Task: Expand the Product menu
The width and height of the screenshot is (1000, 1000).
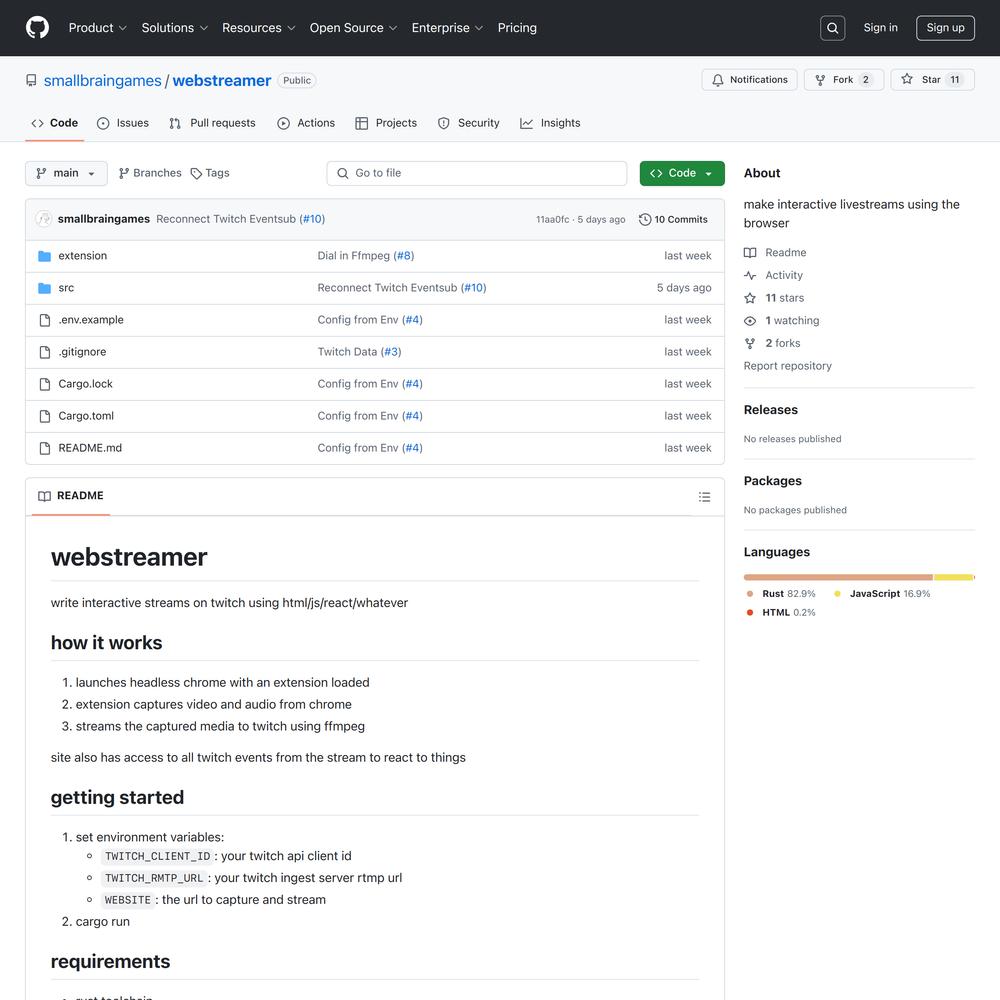Action: (x=97, y=28)
